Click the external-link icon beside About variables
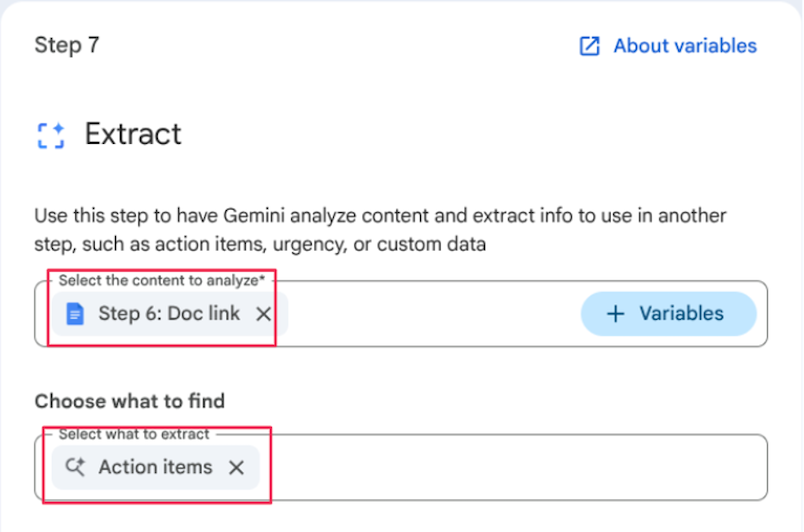The image size is (804, 532). tap(589, 46)
